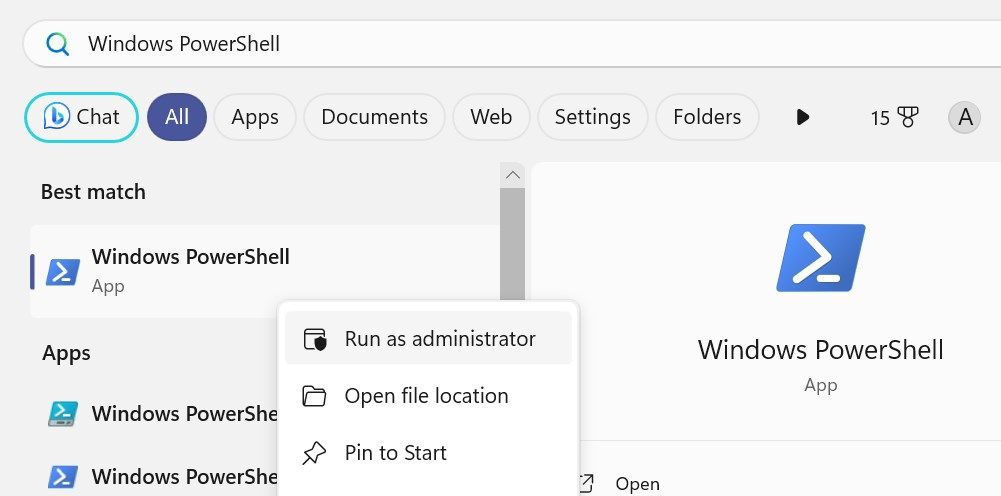Focus the search box containing Windows PowerShell
Image resolution: width=1001 pixels, height=496 pixels.
pos(500,44)
